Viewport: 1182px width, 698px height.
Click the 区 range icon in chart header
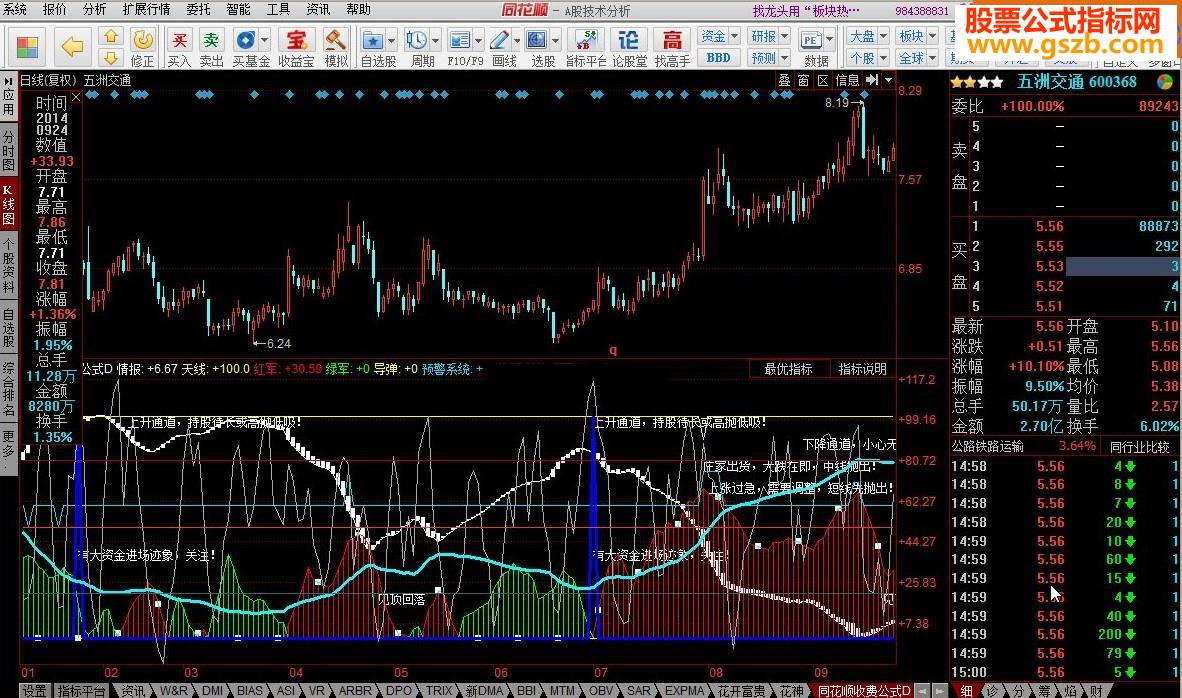click(823, 80)
